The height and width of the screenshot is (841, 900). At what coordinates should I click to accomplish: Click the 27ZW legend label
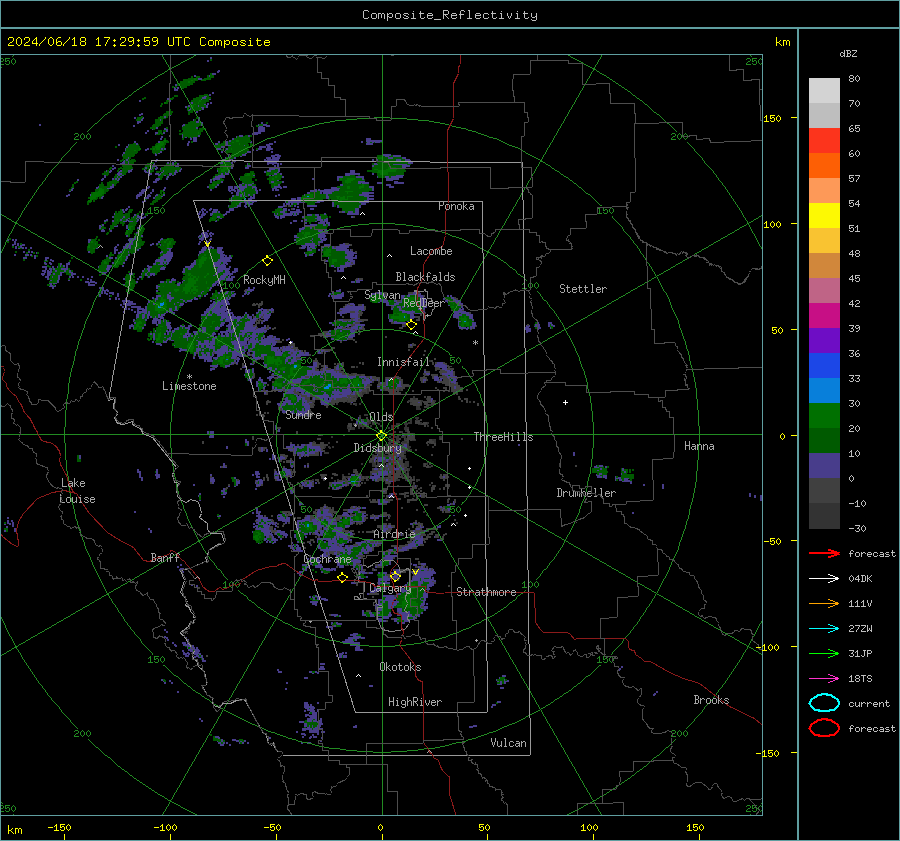click(x=860, y=629)
